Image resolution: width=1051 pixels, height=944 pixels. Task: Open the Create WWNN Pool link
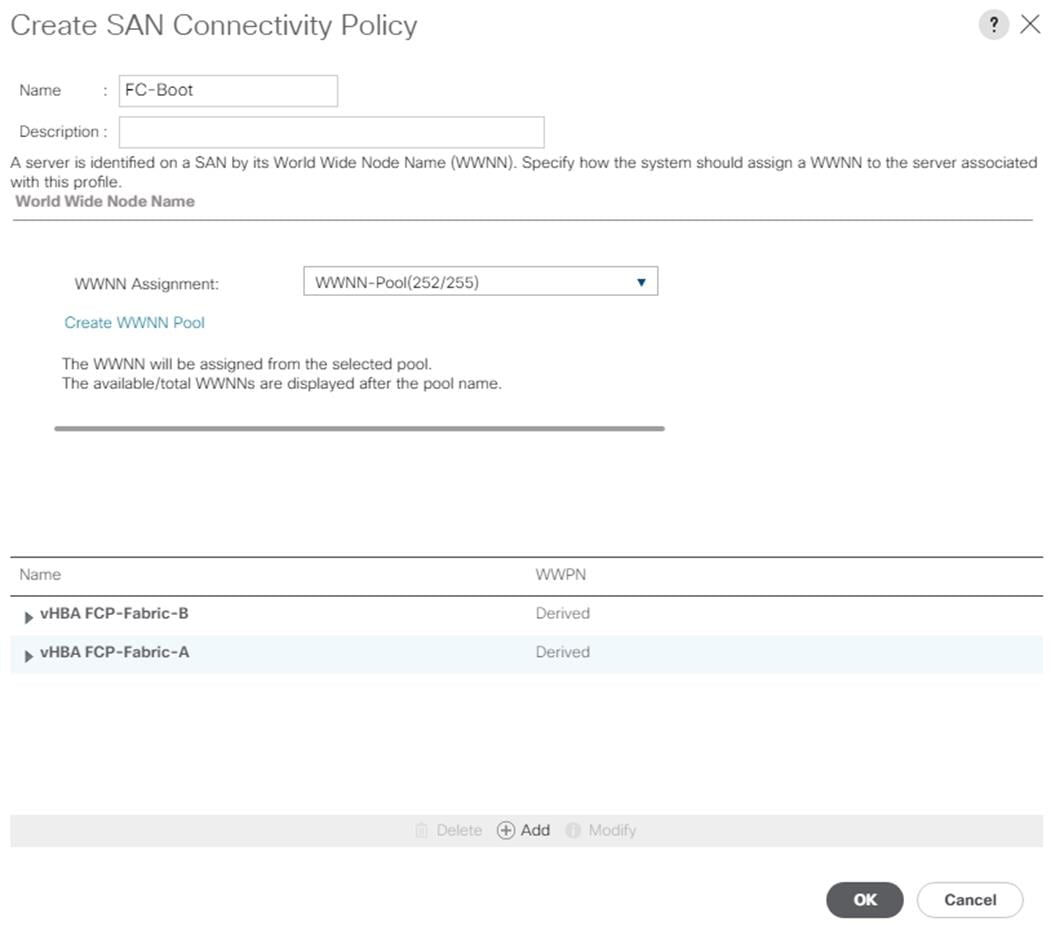point(135,322)
